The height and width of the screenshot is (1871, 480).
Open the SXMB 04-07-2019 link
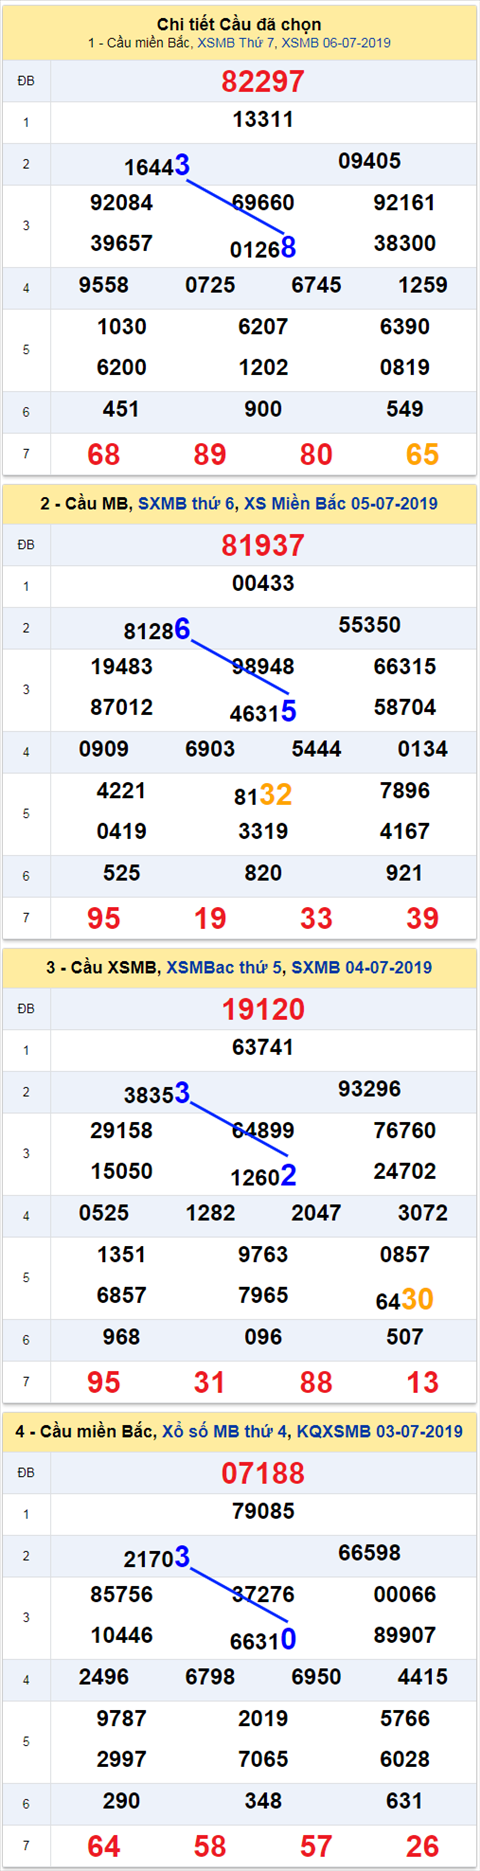[362, 968]
